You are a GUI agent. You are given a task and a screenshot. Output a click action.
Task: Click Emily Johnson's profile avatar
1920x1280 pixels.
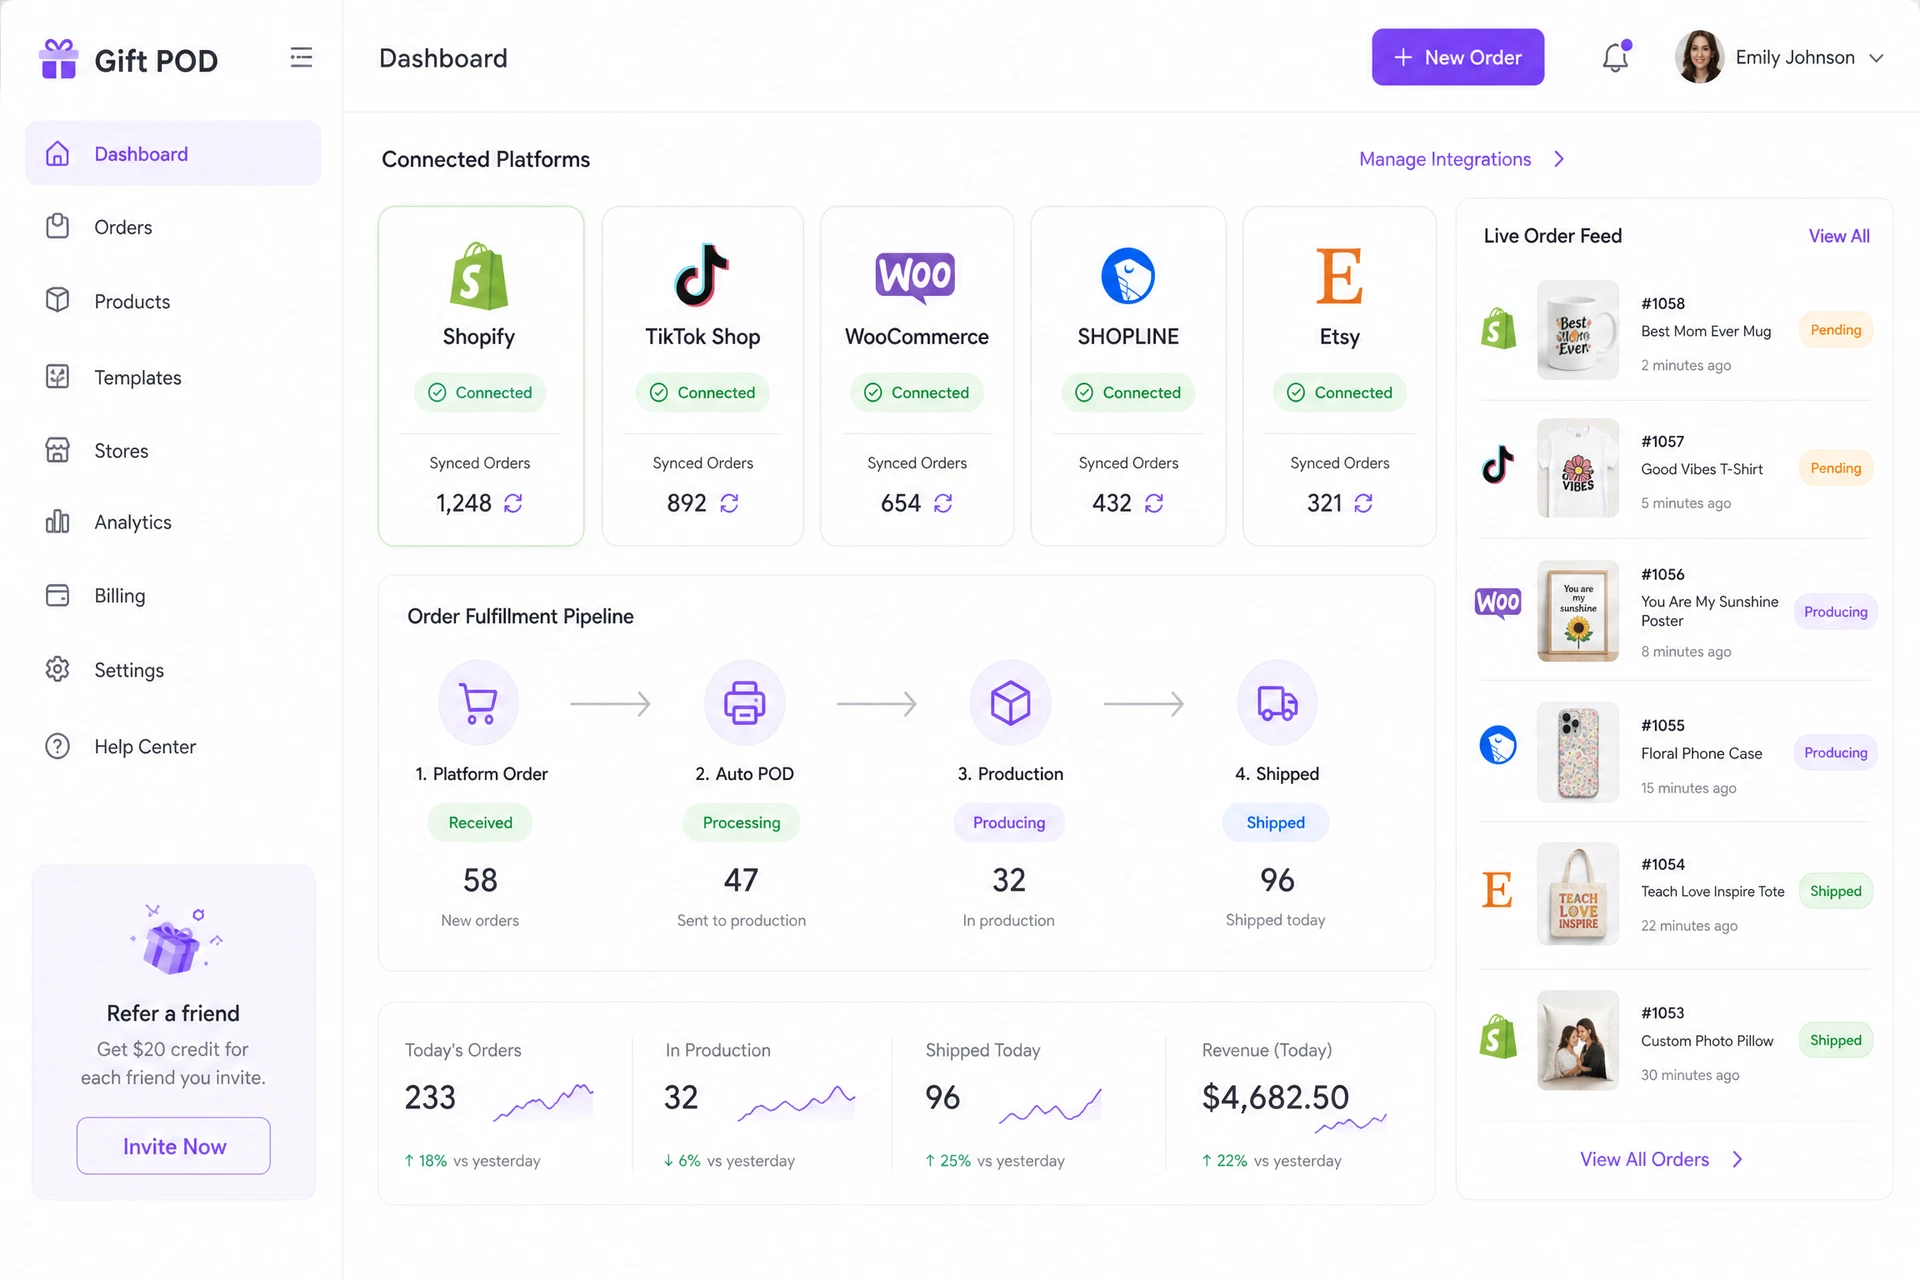coord(1699,57)
